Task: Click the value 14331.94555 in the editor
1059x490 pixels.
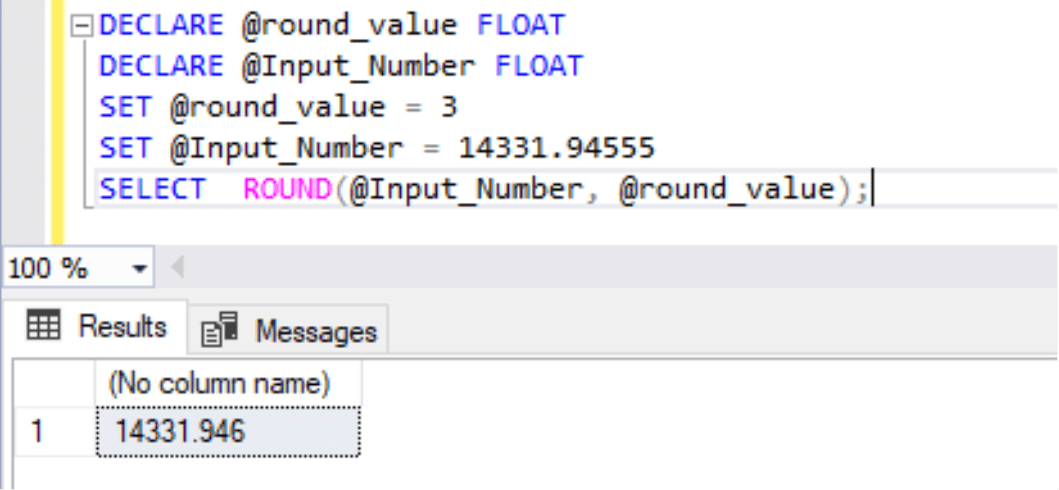Action: tap(557, 148)
